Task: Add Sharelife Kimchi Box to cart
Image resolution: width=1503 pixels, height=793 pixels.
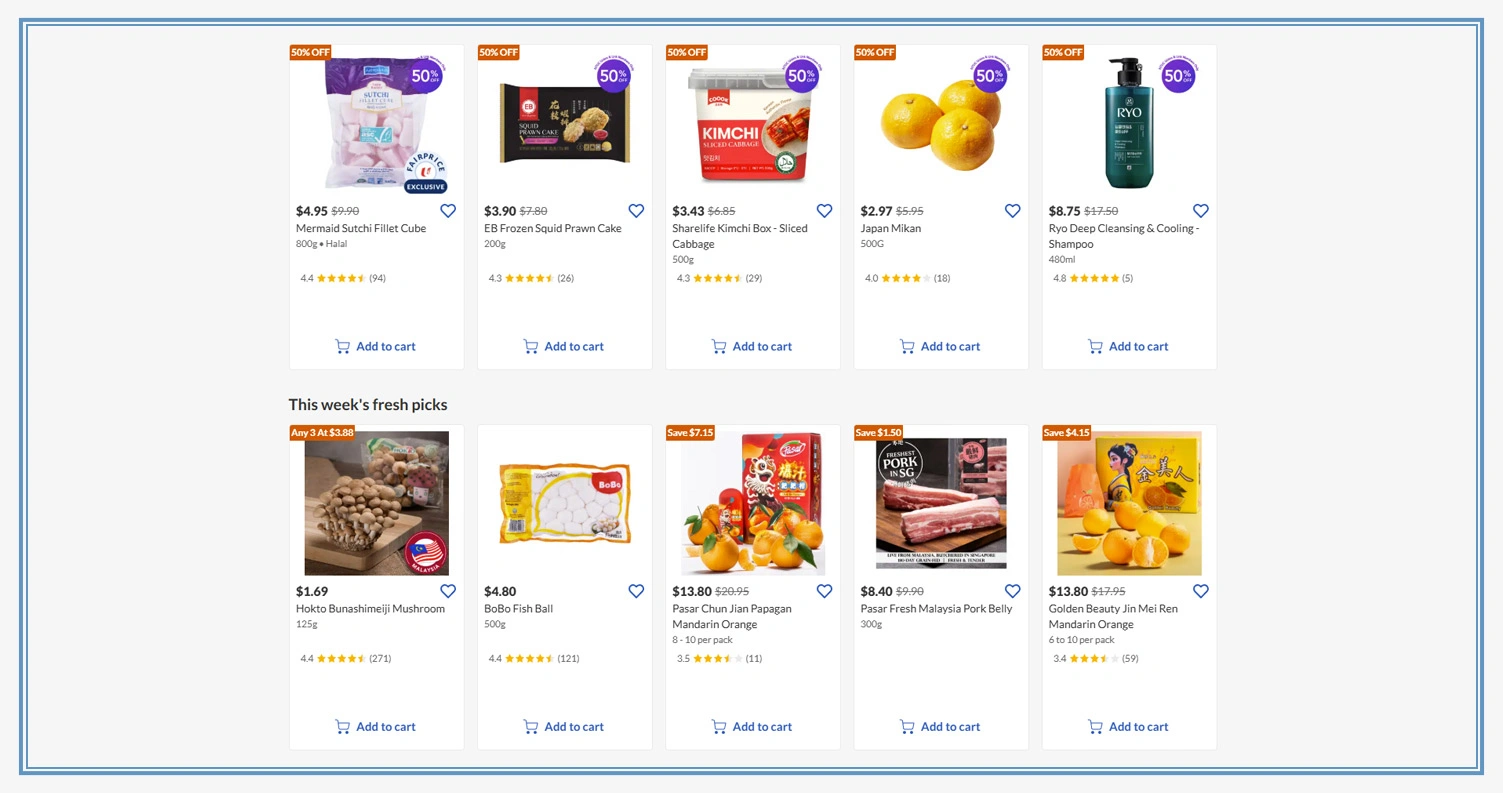Action: pyautogui.click(x=752, y=347)
